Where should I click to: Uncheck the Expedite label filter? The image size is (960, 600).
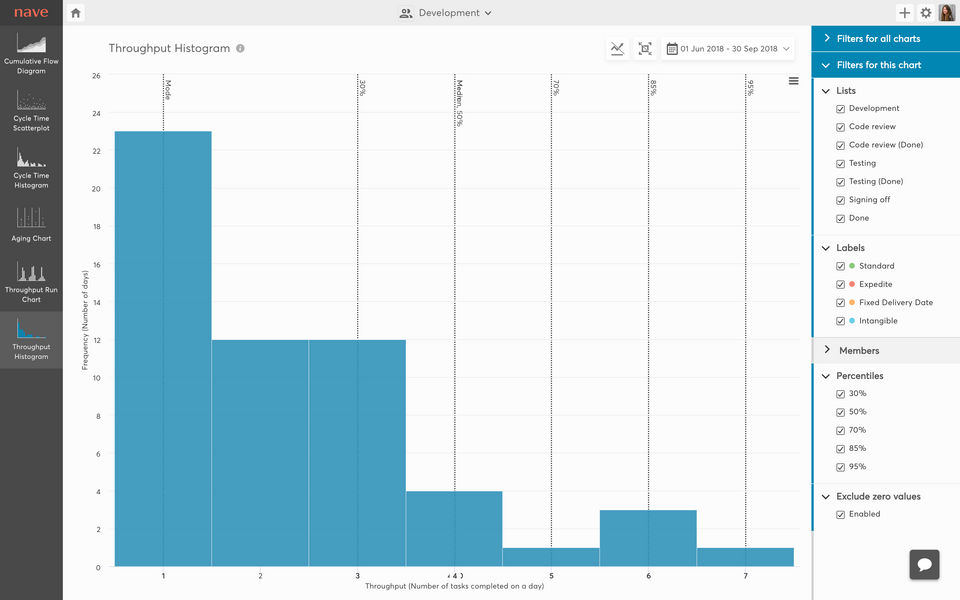841,285
